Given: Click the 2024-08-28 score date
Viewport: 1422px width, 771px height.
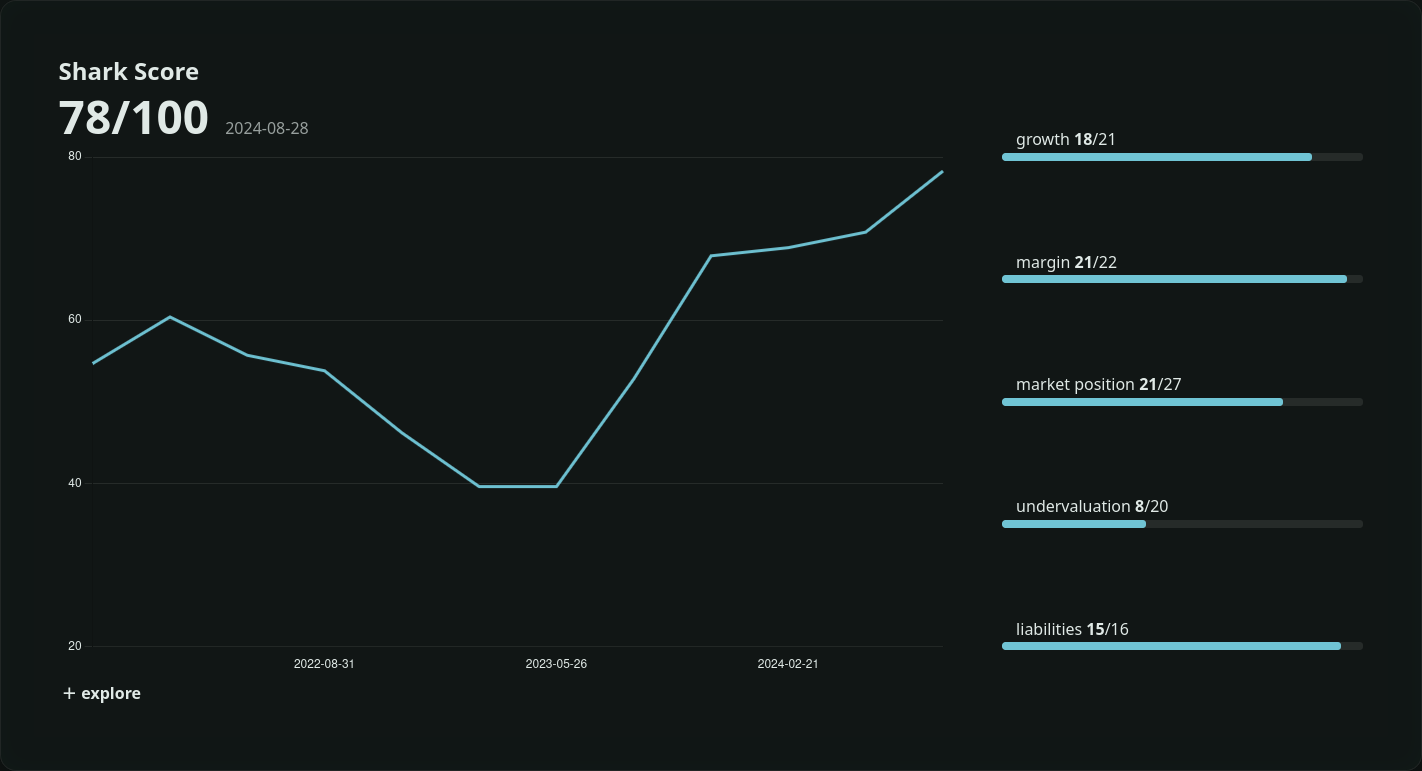Looking at the screenshot, I should (x=266, y=128).
